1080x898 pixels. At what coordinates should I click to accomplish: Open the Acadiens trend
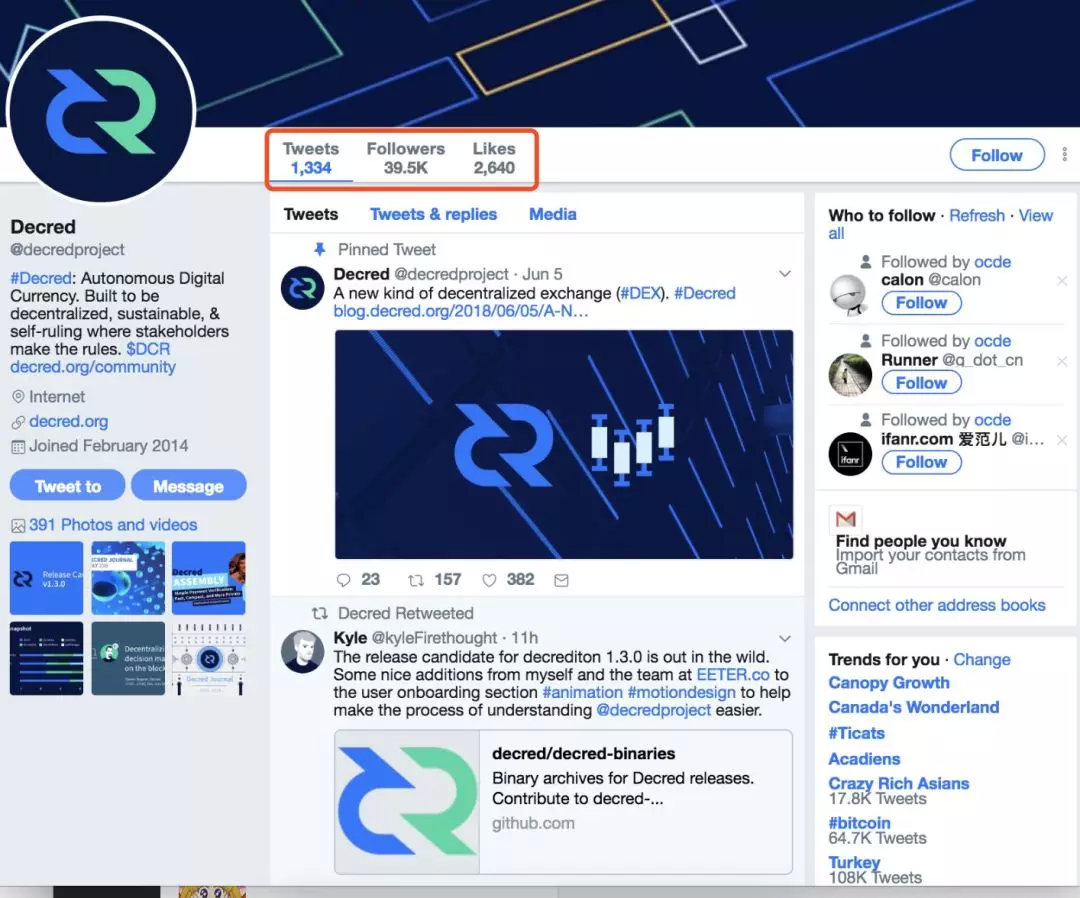tap(864, 759)
